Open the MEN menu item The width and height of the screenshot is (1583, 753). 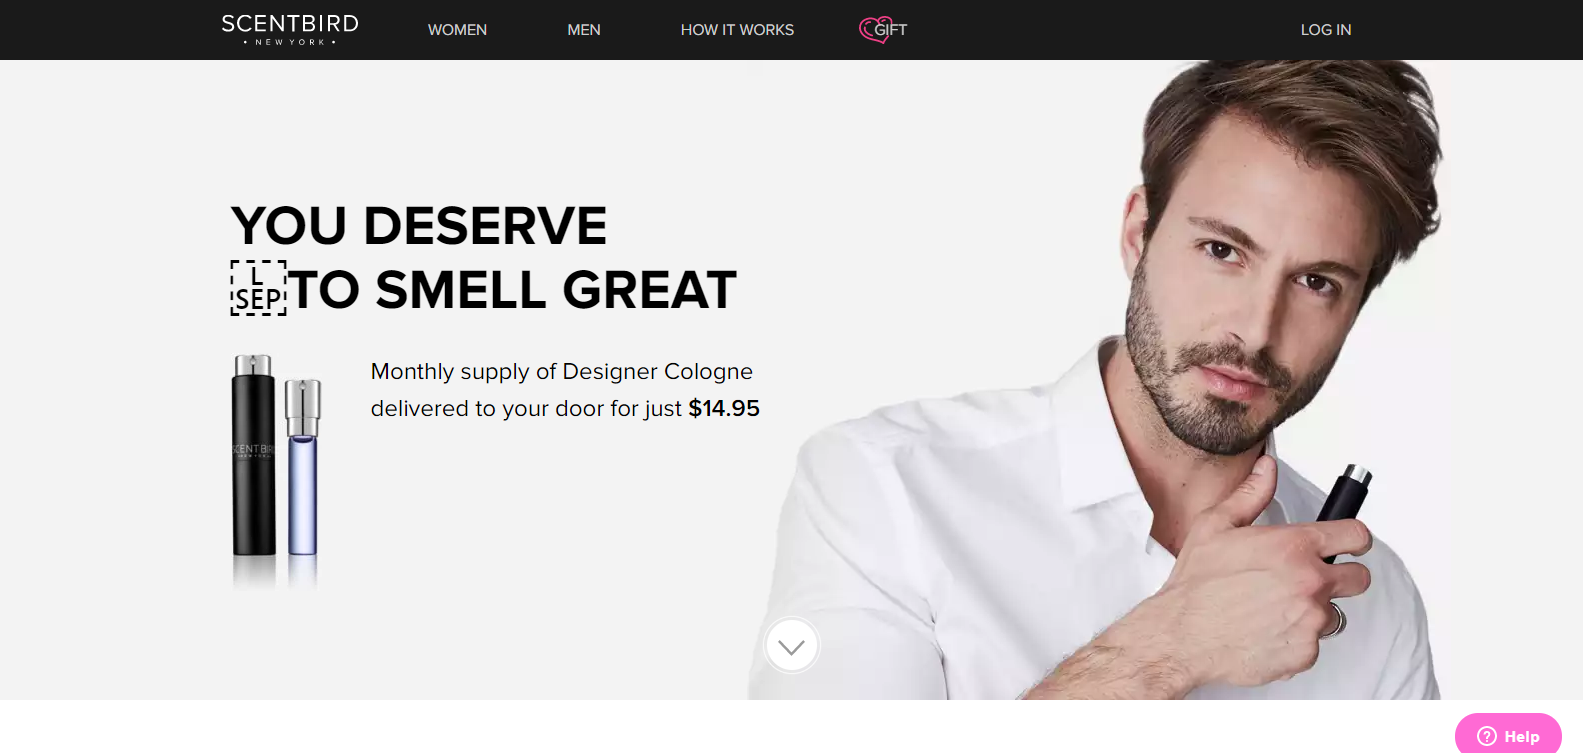584,30
